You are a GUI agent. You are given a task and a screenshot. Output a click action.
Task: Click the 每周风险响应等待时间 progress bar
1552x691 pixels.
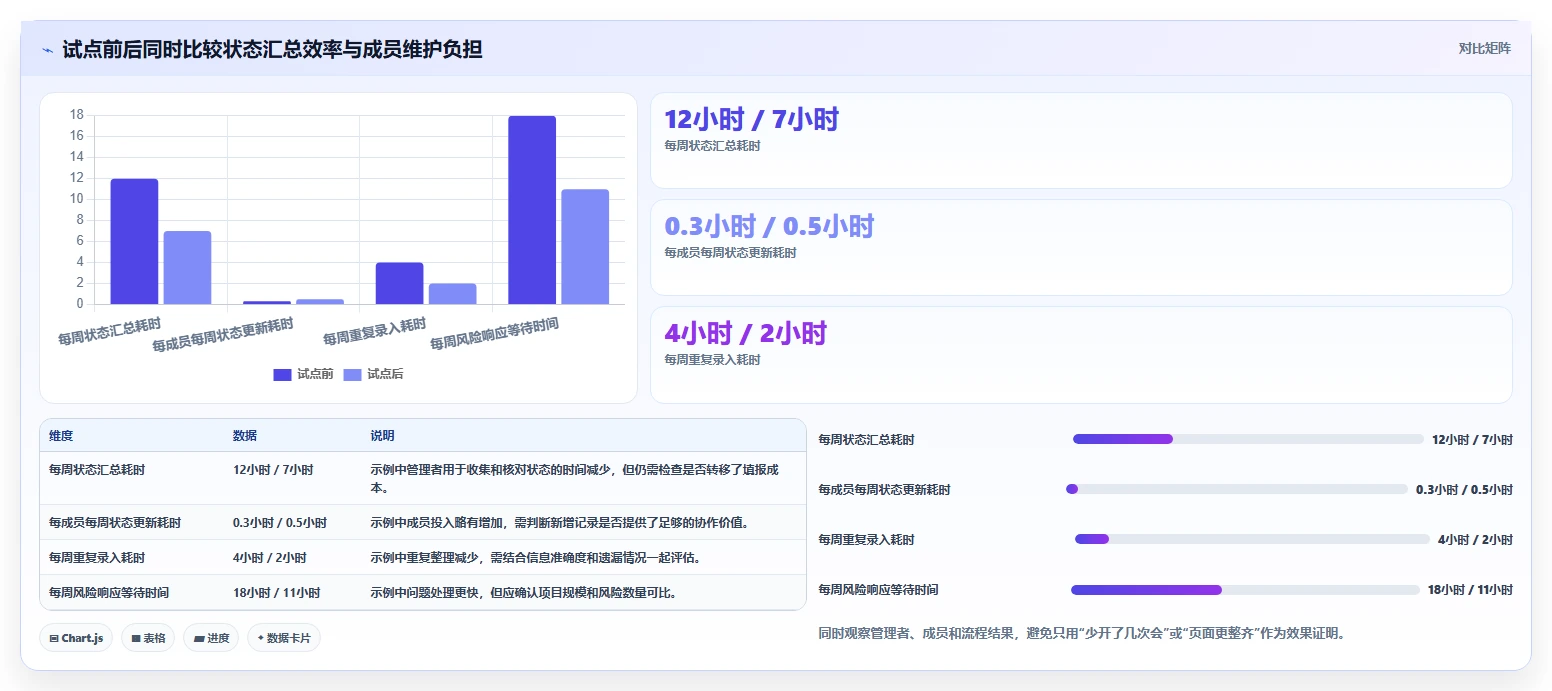pyautogui.click(x=1245, y=590)
